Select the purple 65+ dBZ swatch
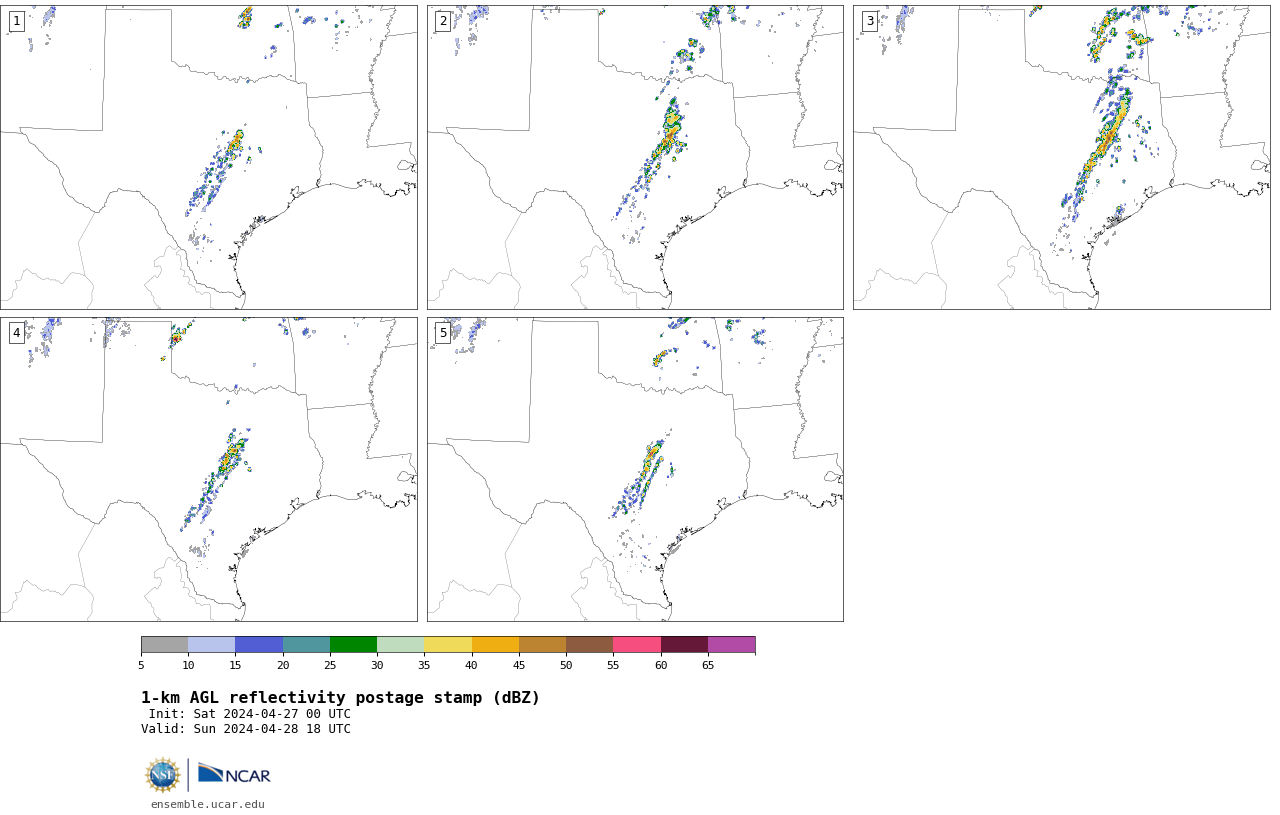The width and height of the screenshot is (1280, 815). click(x=731, y=644)
